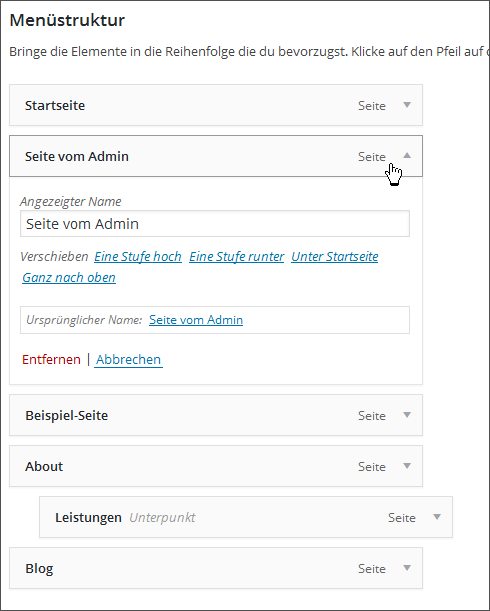Select the Beispiel-Seite menu item bar
490x611 pixels.
point(216,415)
